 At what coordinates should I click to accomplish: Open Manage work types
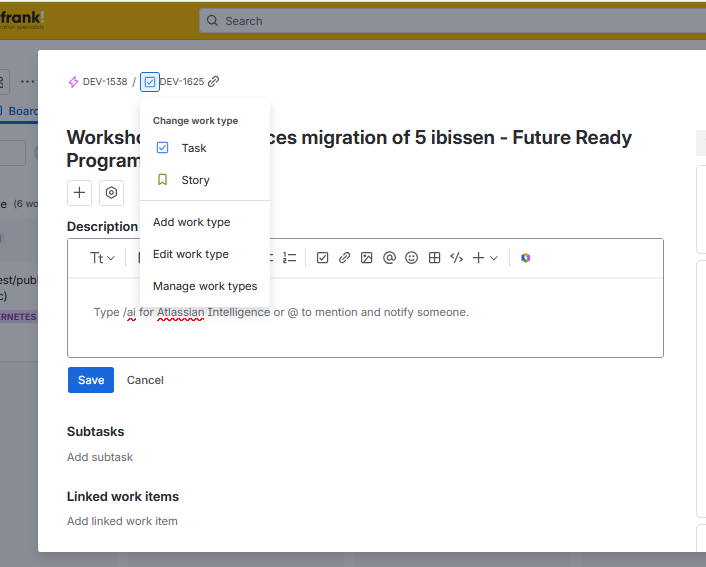coord(205,286)
